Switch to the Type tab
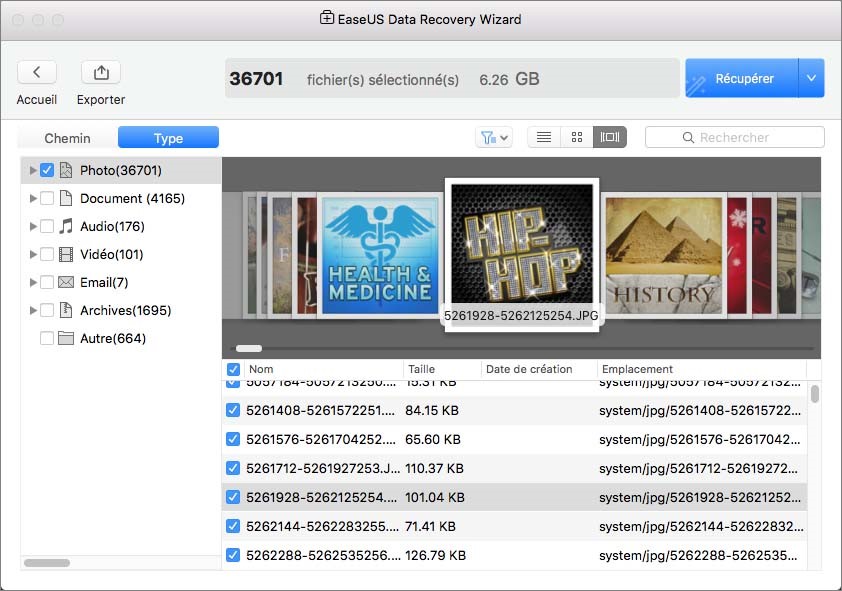The image size is (842, 591). (168, 138)
